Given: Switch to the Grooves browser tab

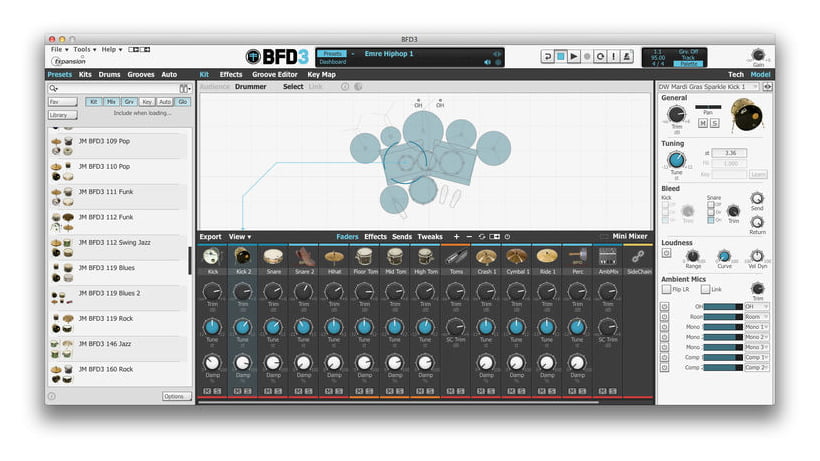Looking at the screenshot, I should pos(141,75).
